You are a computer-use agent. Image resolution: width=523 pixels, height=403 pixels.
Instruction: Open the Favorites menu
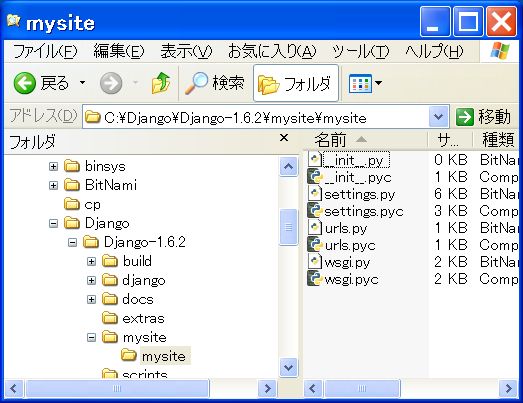pyautogui.click(x=272, y=52)
